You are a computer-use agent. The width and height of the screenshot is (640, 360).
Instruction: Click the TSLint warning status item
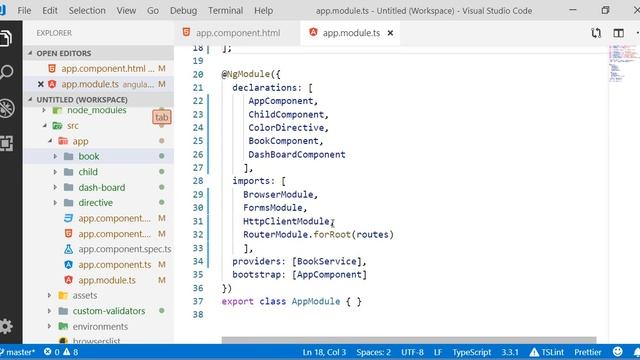pos(547,352)
